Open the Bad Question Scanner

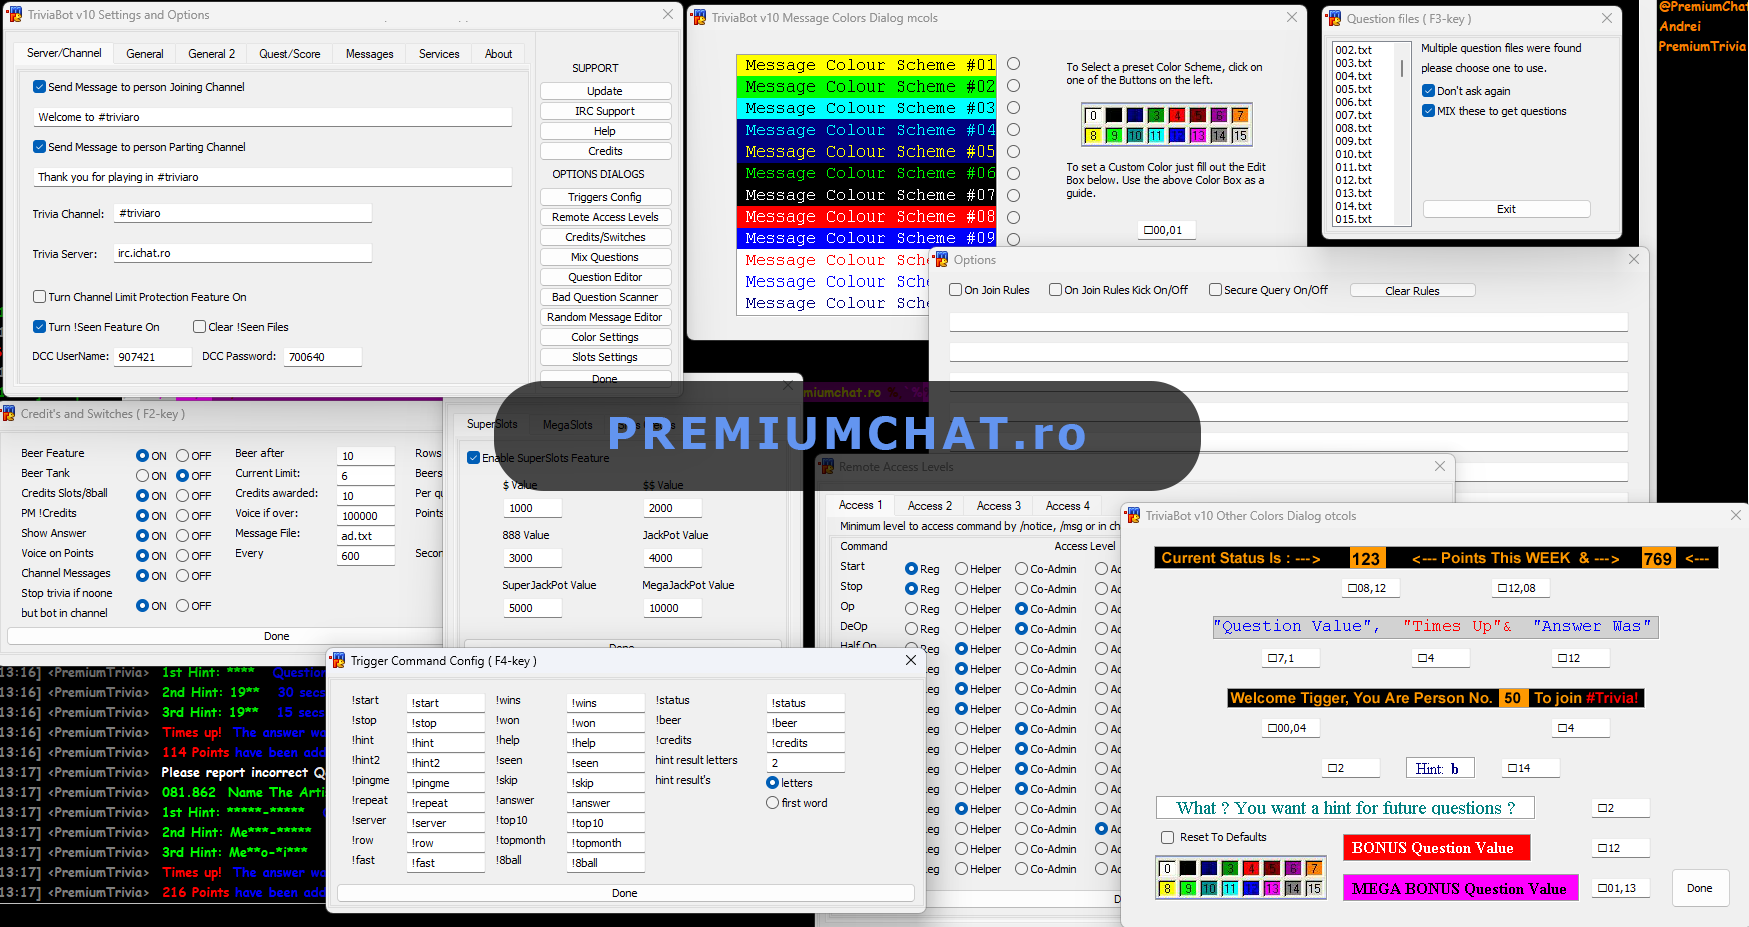(605, 297)
